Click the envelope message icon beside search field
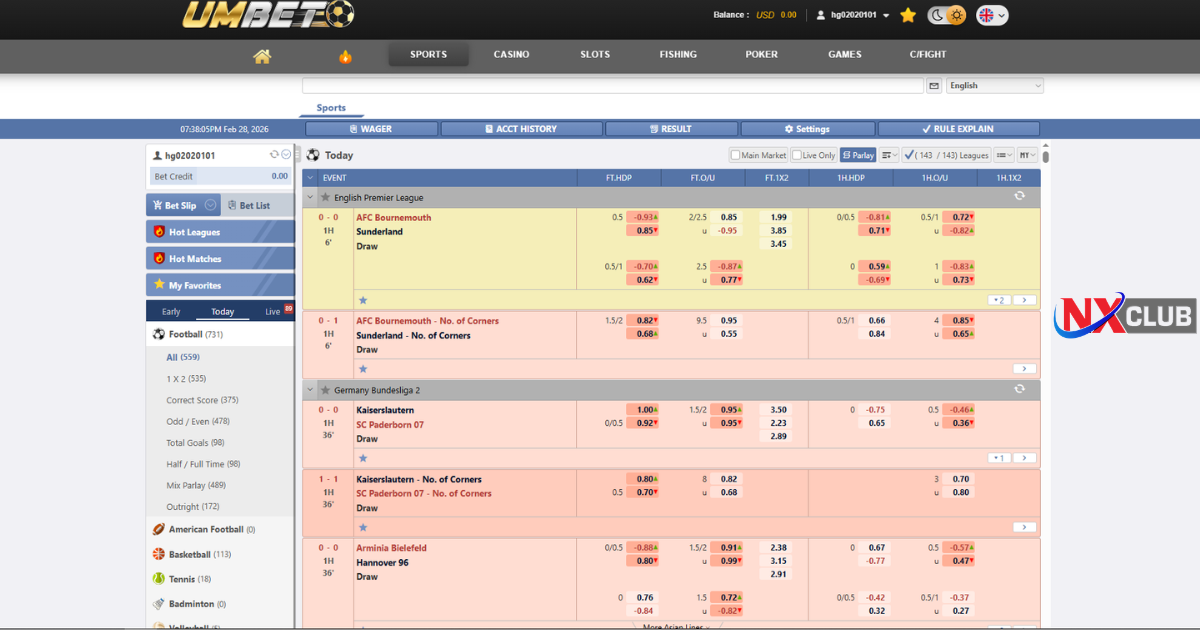 tap(934, 86)
